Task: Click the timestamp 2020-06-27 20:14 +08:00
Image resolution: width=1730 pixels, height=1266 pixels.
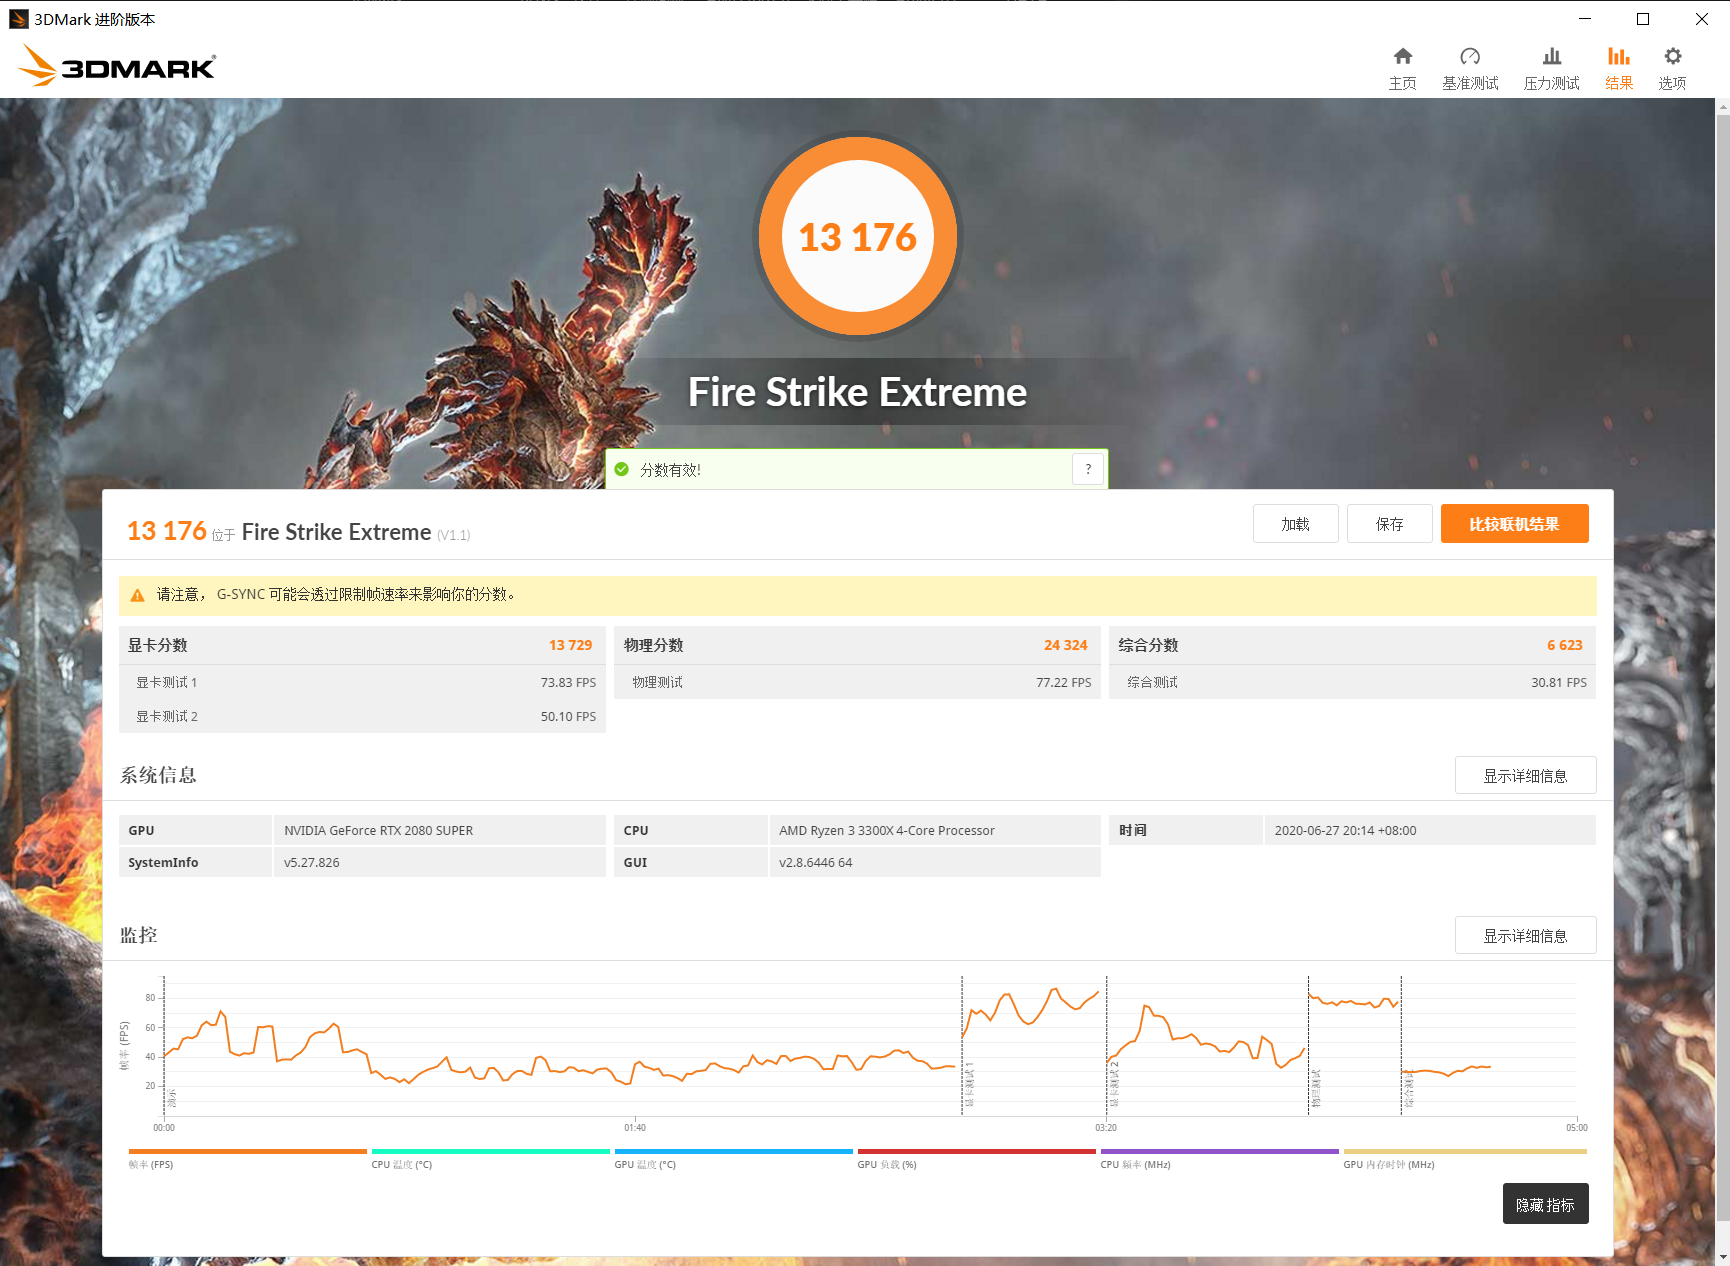Action: (x=1345, y=831)
